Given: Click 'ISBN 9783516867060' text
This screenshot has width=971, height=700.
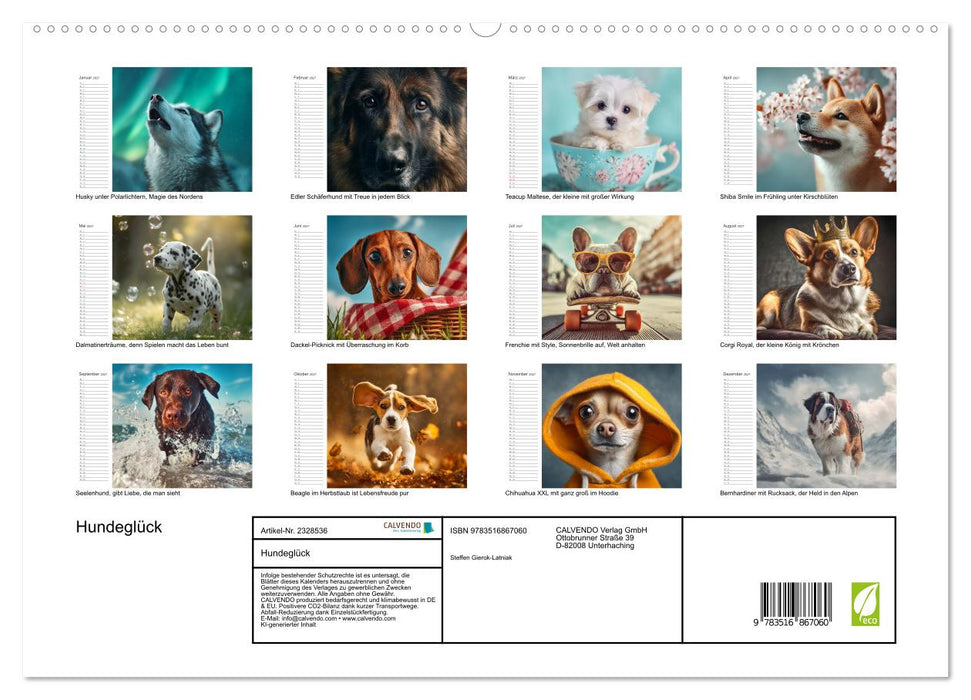Looking at the screenshot, I should click(489, 531).
